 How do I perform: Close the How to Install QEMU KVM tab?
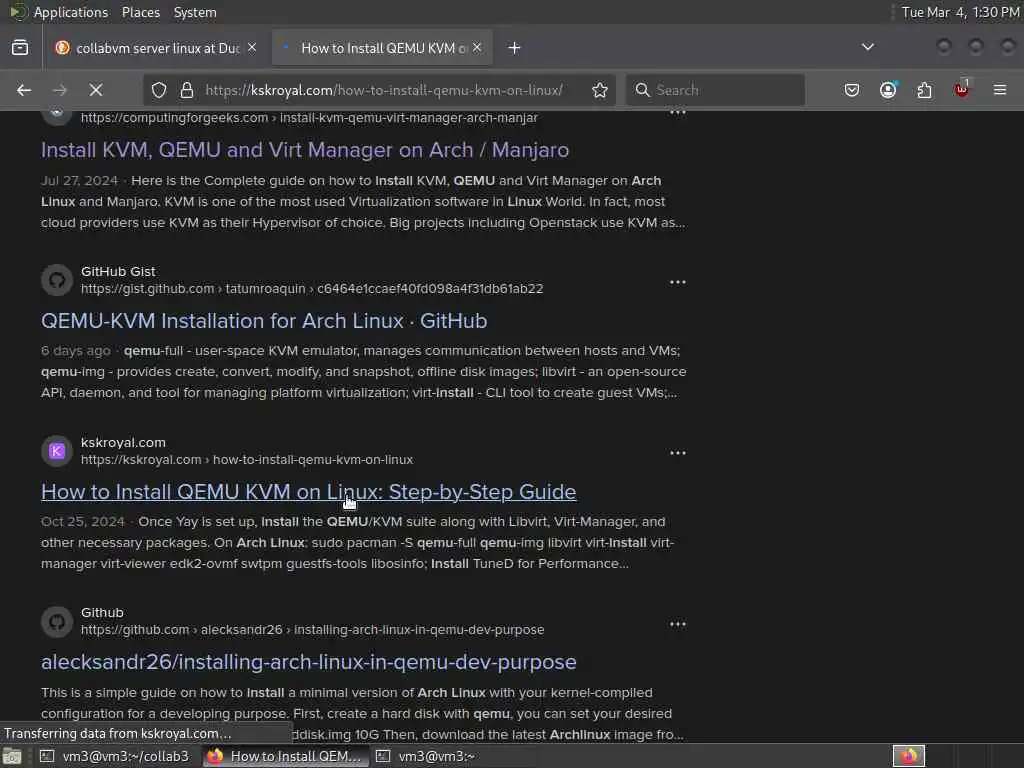[477, 48]
